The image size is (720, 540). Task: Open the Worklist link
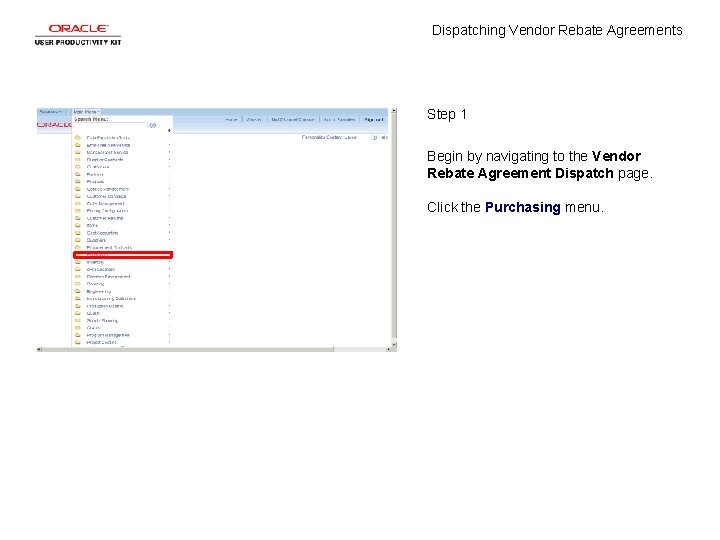click(x=254, y=119)
